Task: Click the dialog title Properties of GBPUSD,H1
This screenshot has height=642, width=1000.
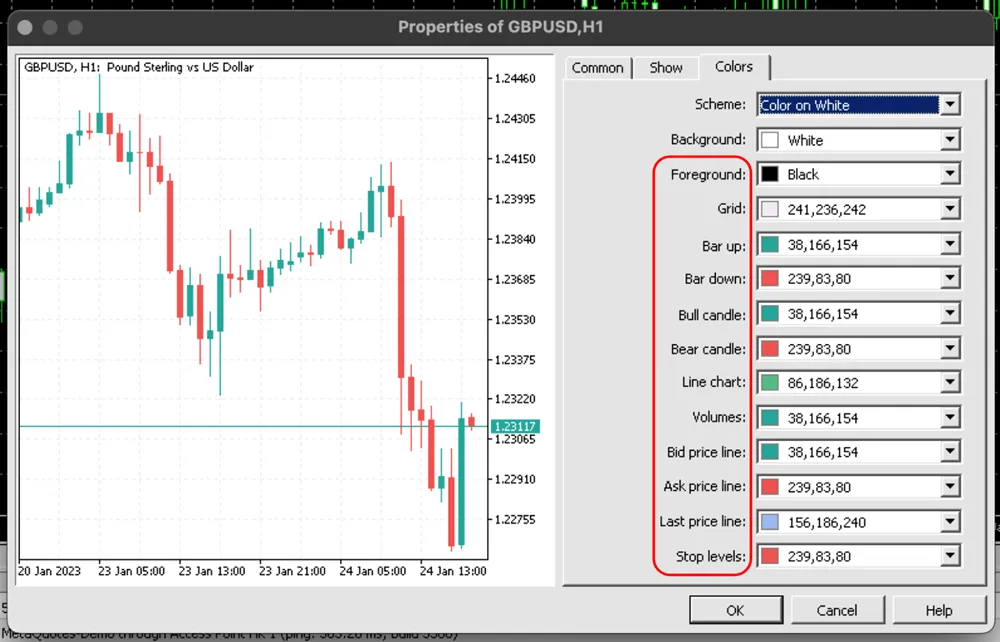Action: pos(501,27)
